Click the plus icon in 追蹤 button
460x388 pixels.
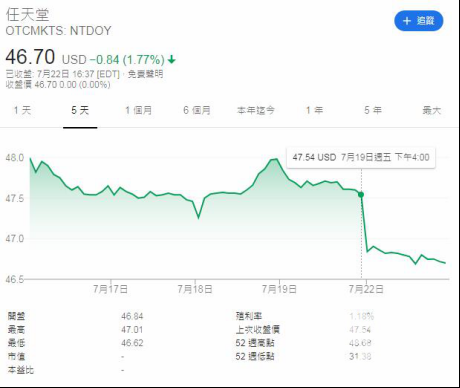(x=407, y=21)
